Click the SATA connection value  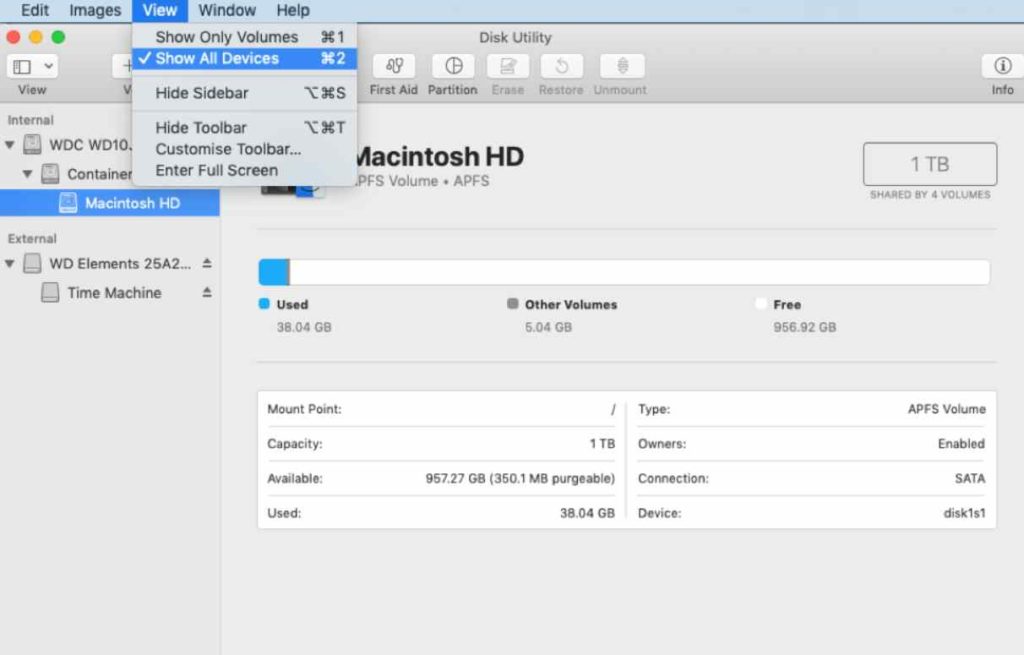(x=970, y=479)
